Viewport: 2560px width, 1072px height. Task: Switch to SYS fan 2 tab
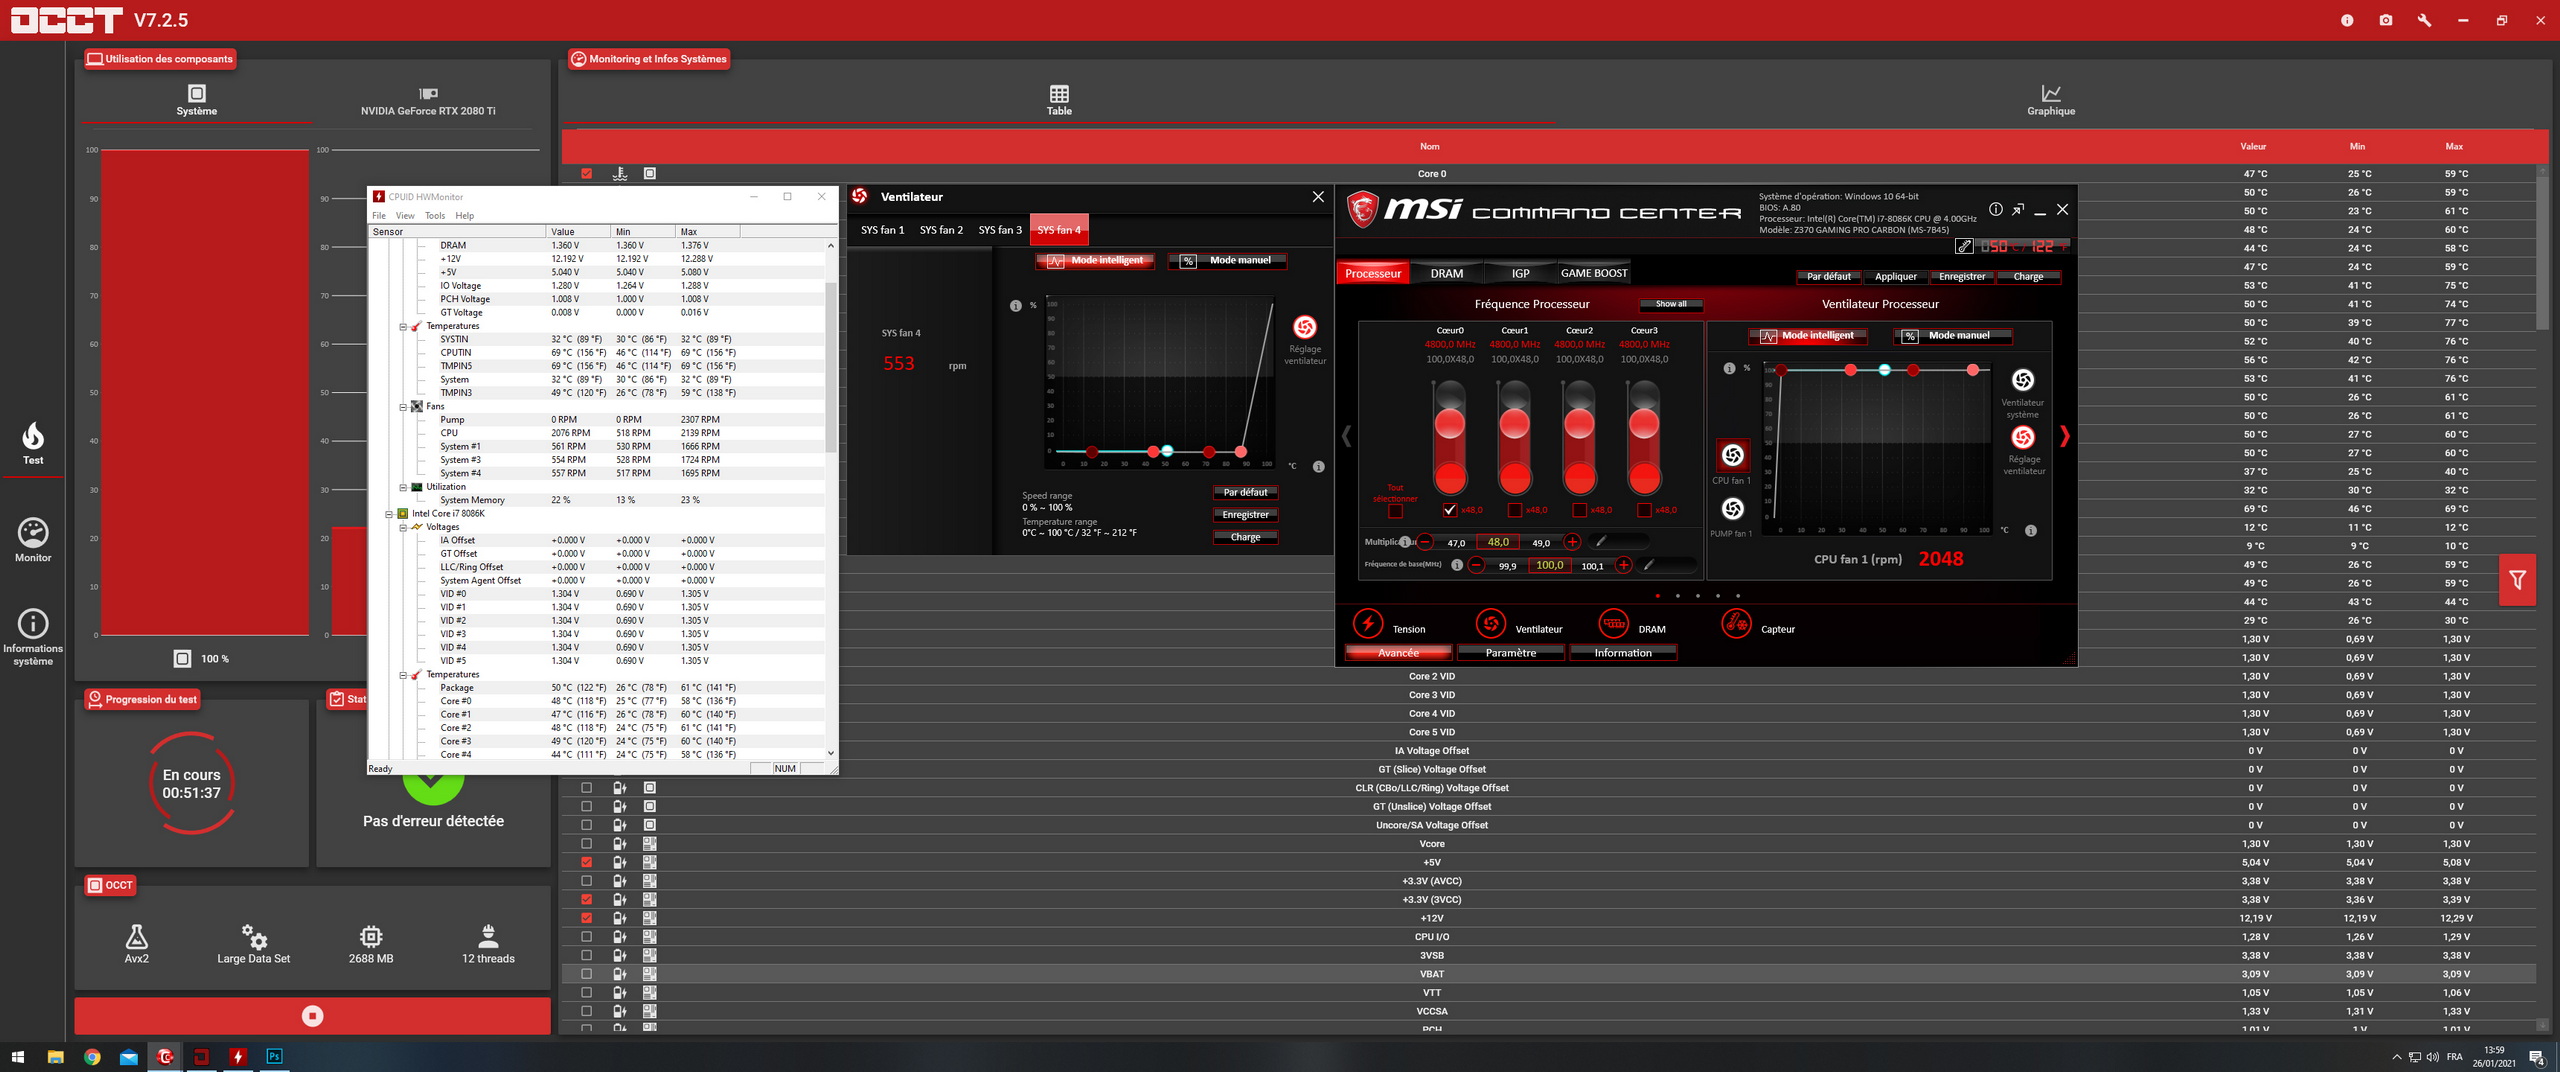click(x=940, y=230)
